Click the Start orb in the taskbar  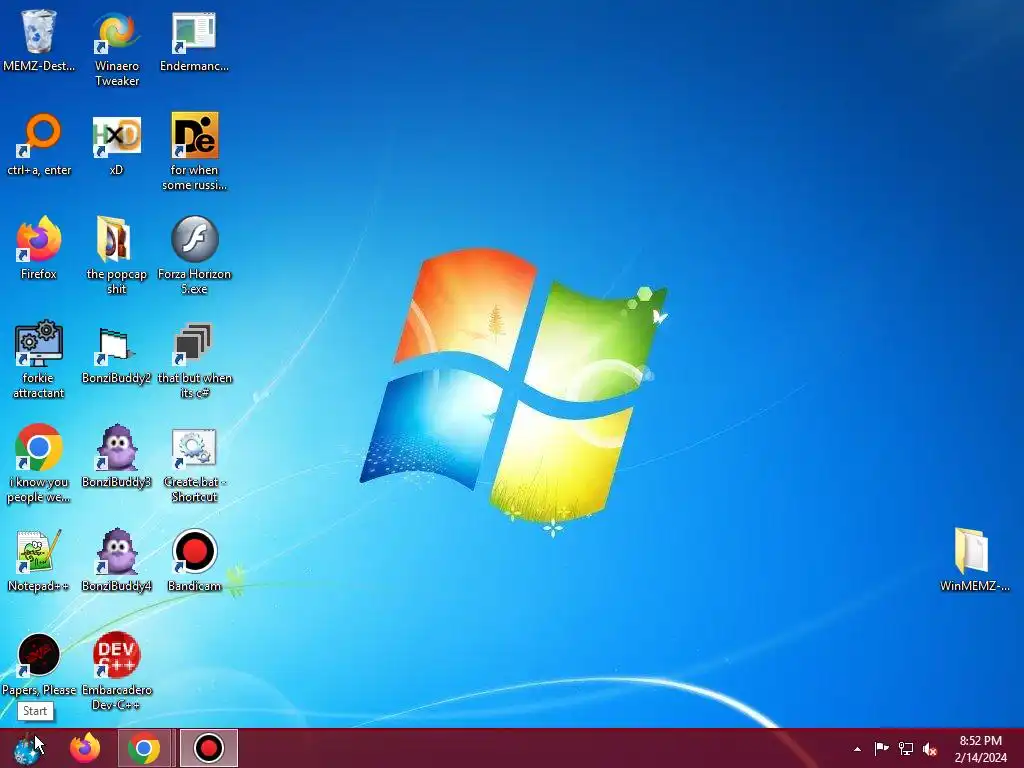pos(27,748)
